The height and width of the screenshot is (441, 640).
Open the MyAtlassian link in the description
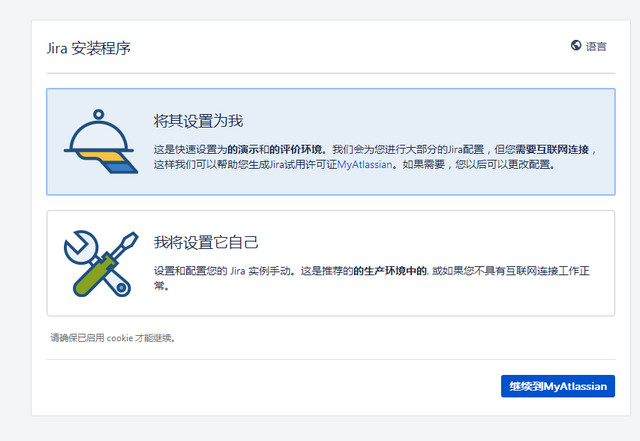click(366, 163)
